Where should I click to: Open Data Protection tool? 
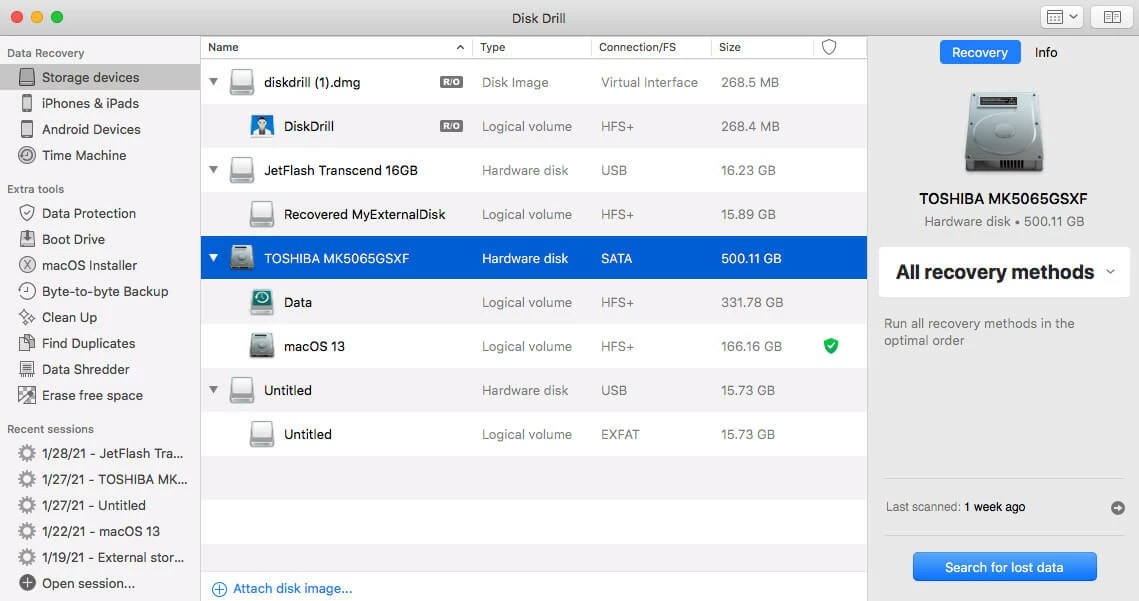point(89,214)
